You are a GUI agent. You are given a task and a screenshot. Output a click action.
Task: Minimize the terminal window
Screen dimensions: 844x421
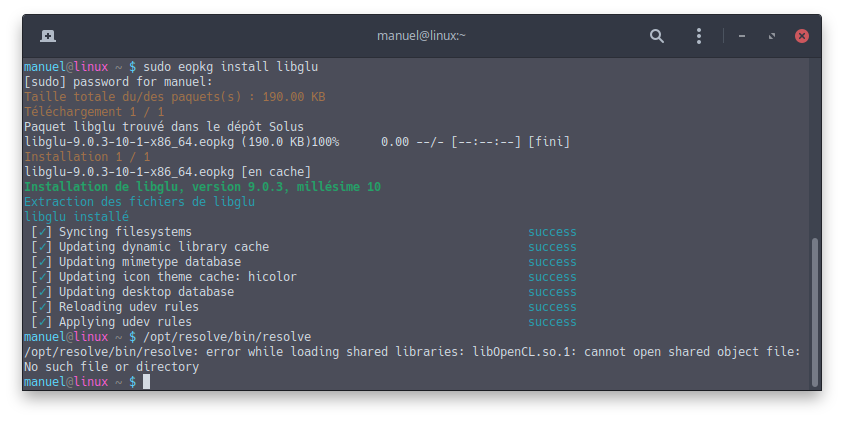pyautogui.click(x=742, y=36)
